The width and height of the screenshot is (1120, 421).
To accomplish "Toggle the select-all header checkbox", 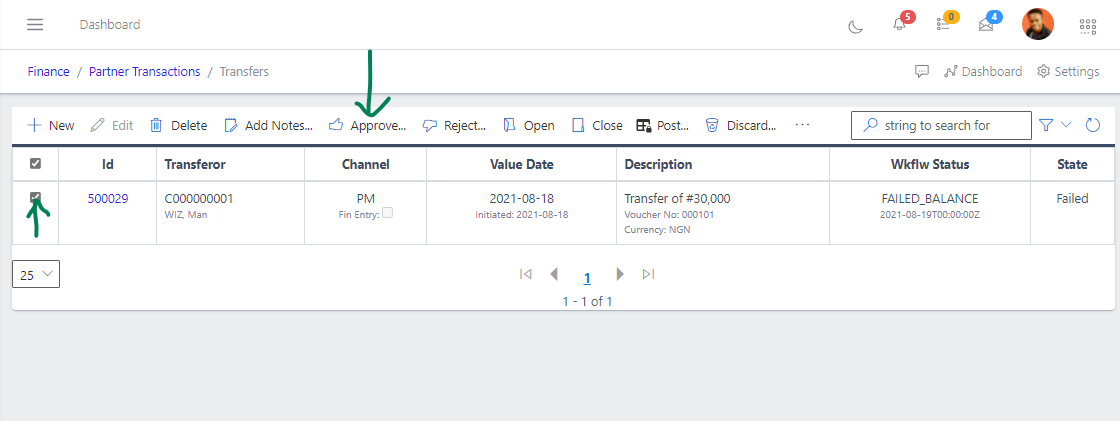I will pyautogui.click(x=35, y=164).
